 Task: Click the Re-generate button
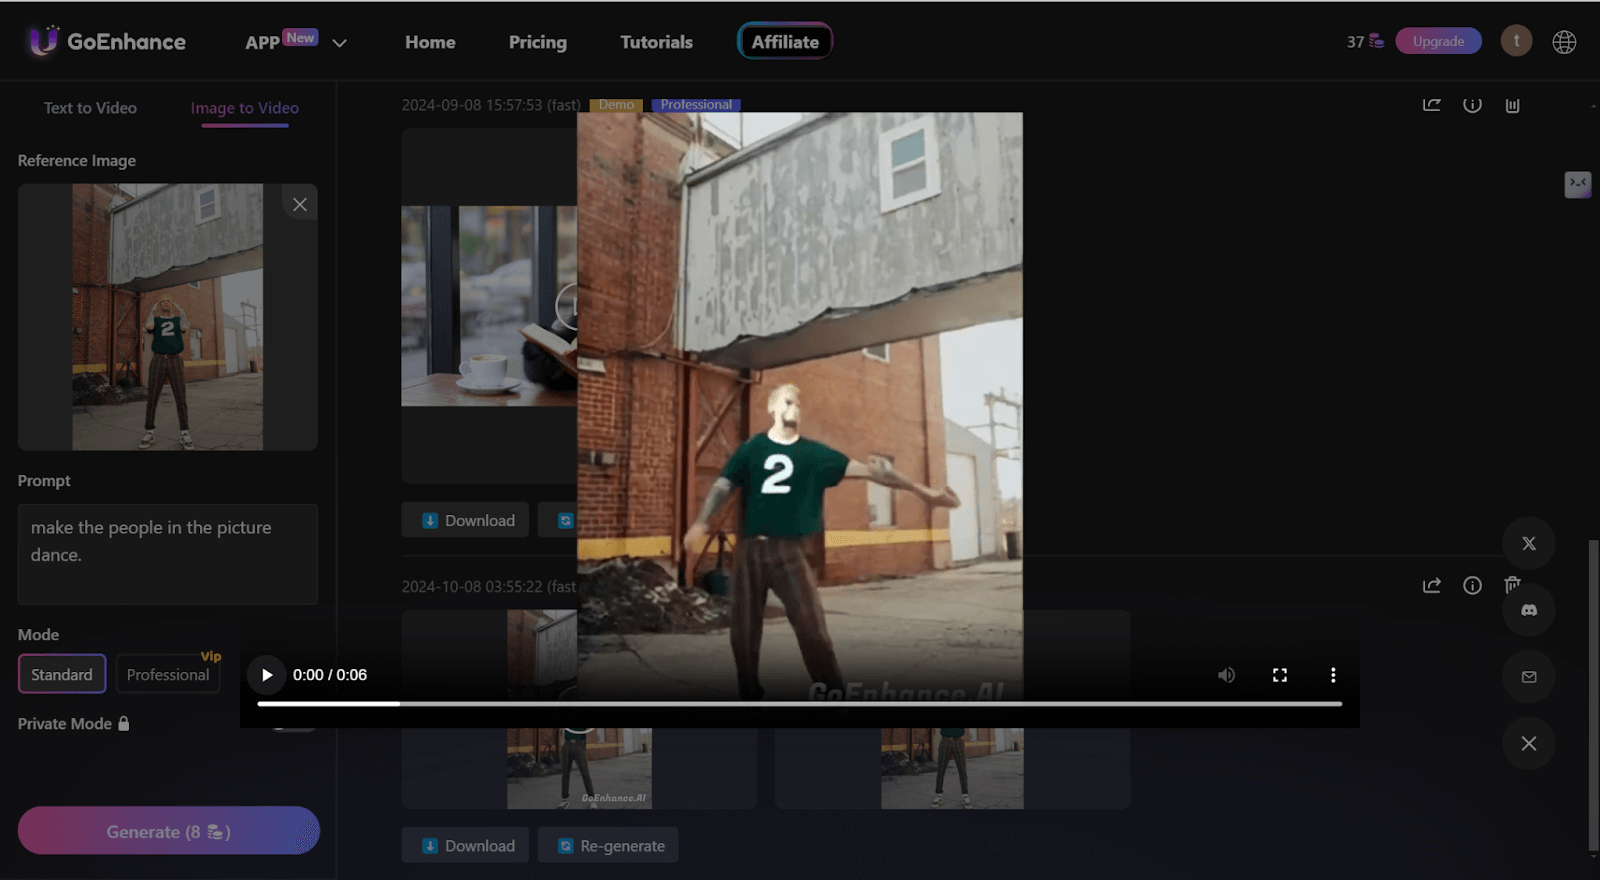608,845
